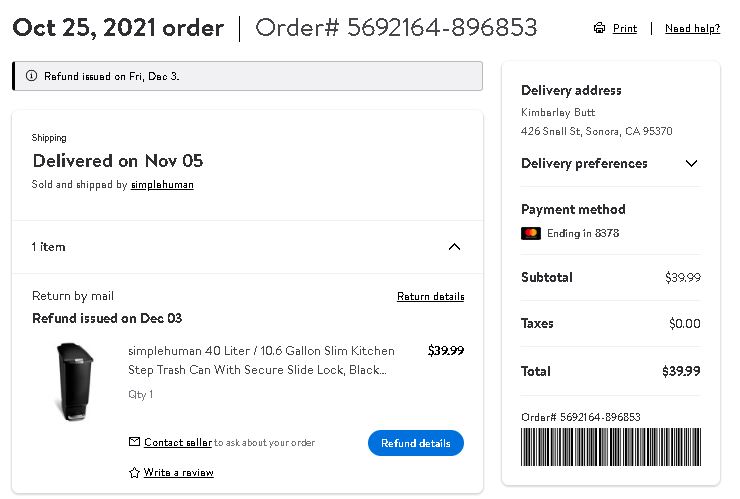Click the printer icon
The height and width of the screenshot is (499, 740).
599,28
